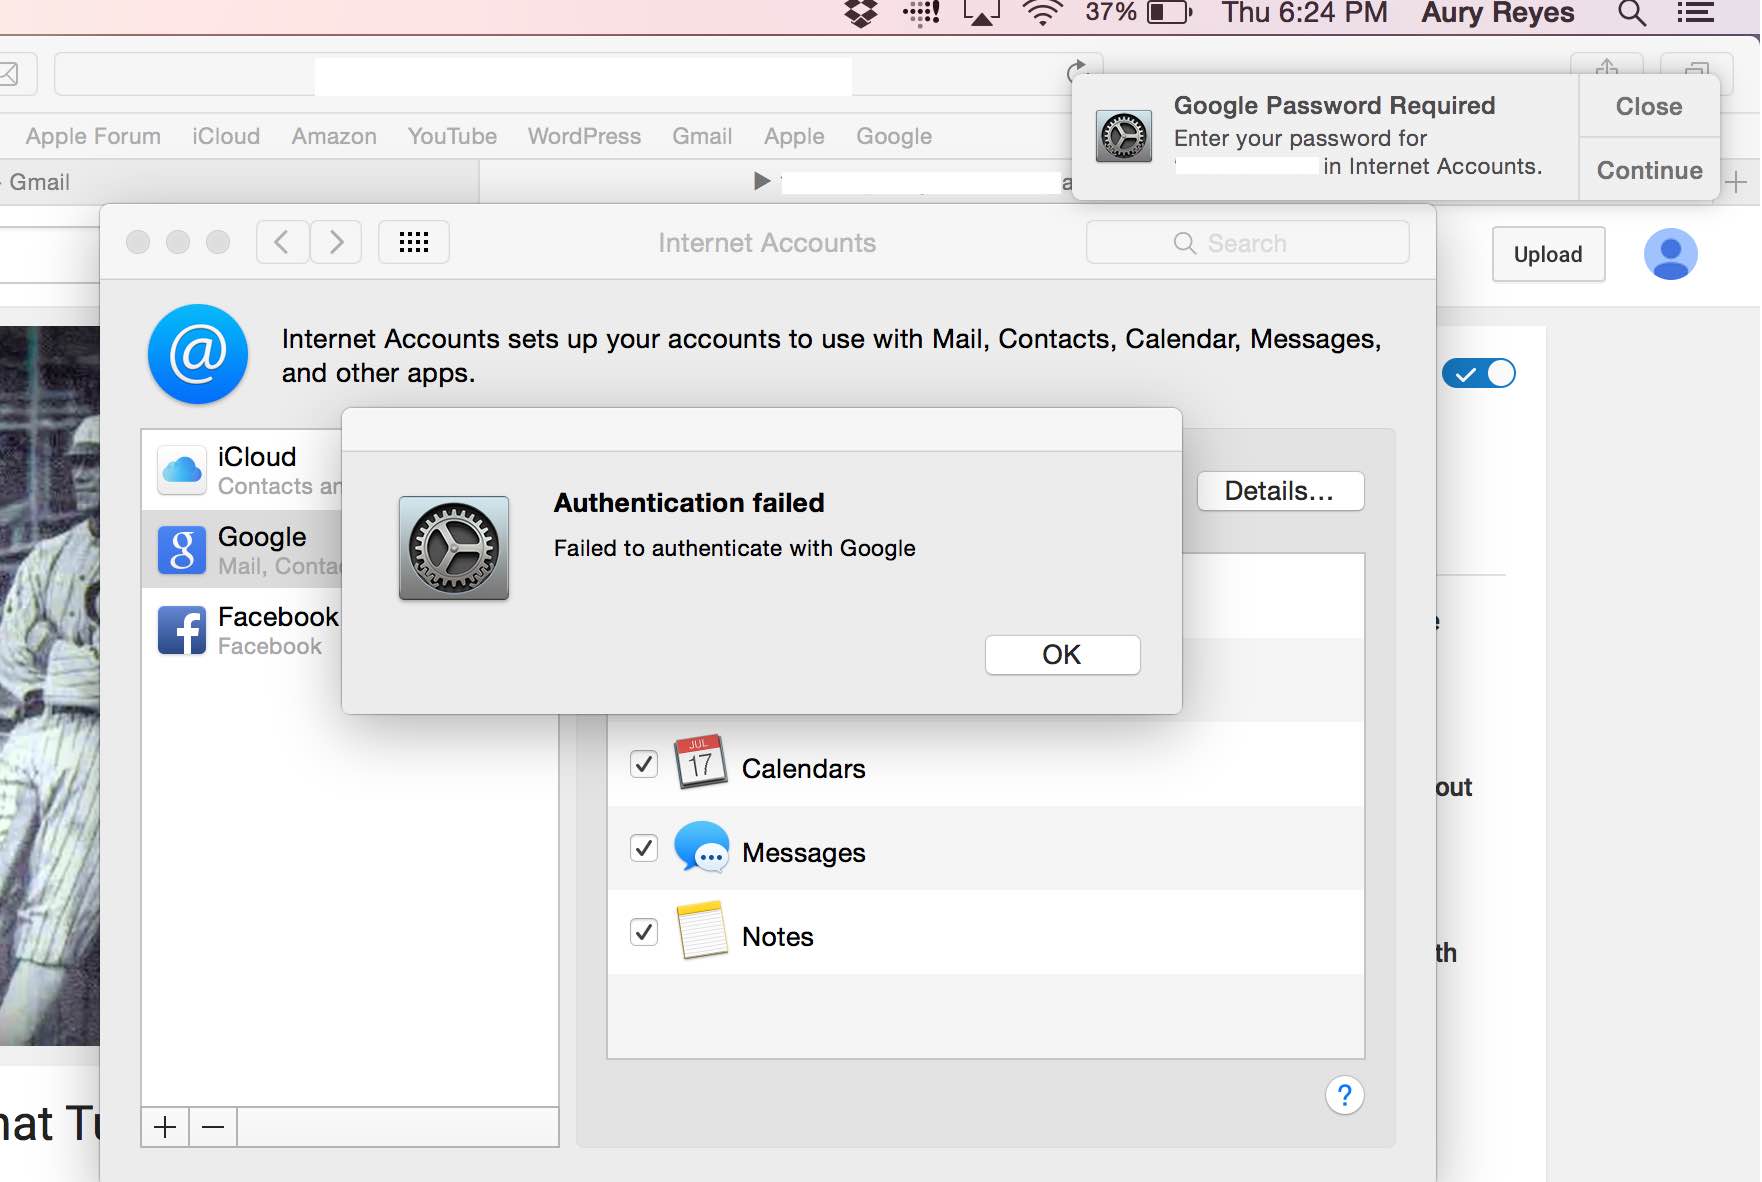Reload the Safari page
Screen dimensions: 1762x1182
1077,72
